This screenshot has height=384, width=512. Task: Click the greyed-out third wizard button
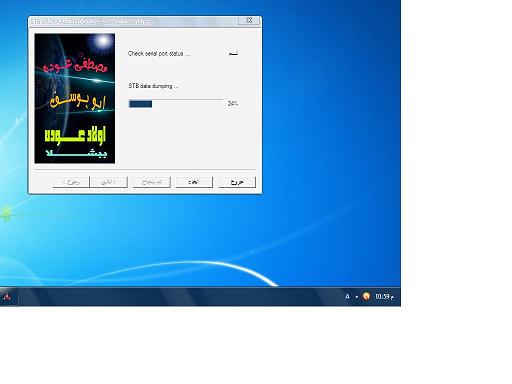point(152,182)
